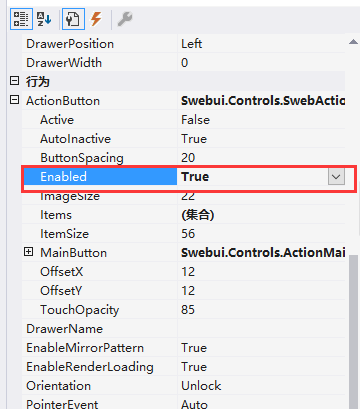360x409 pixels.
Task: Sort properties alphabetically icon
Action: click(x=44, y=19)
